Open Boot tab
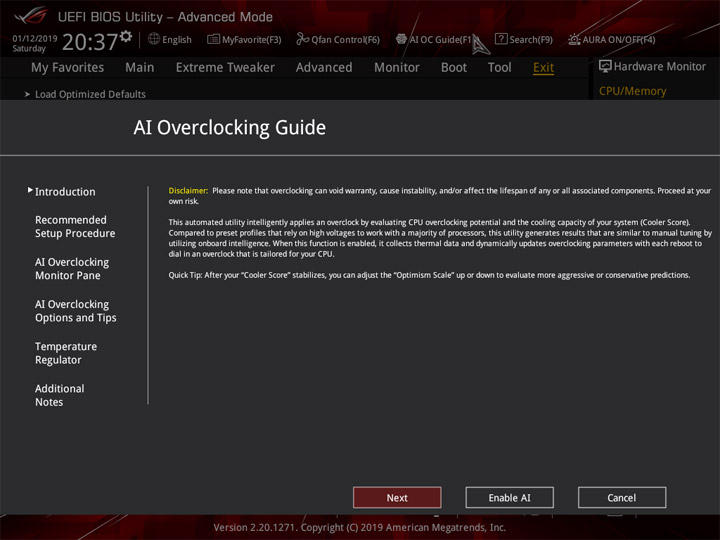 point(454,68)
